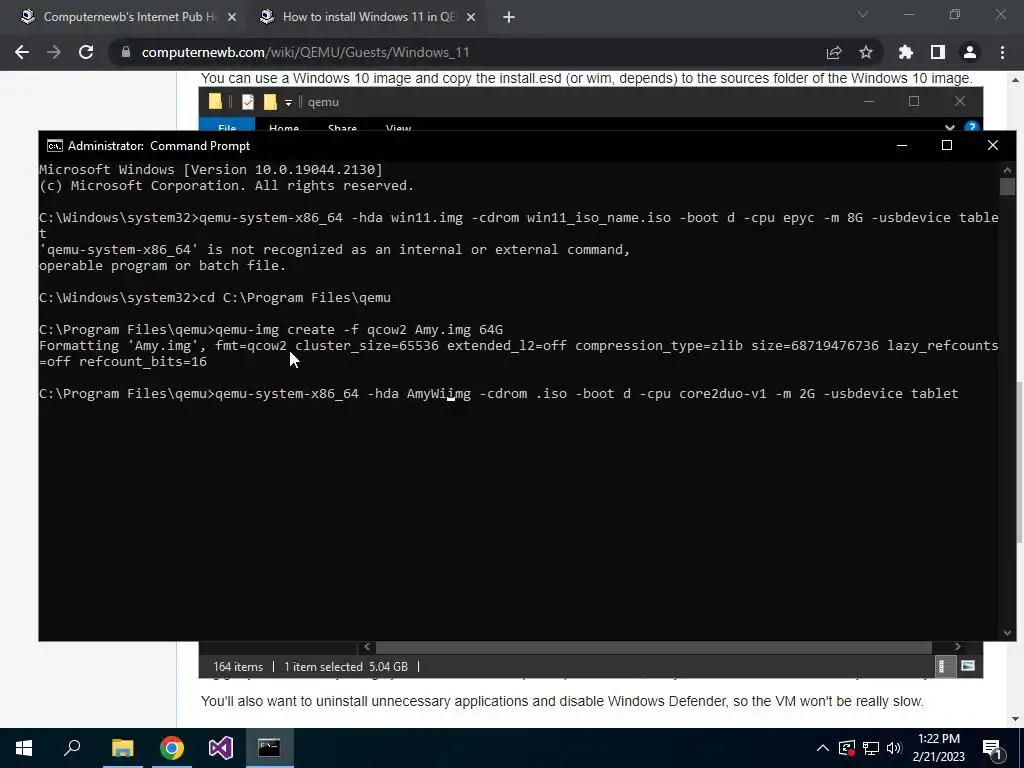Screen dimensions: 1024x768
Task: Open the Explorer View ribbon tab
Action: pos(398,127)
